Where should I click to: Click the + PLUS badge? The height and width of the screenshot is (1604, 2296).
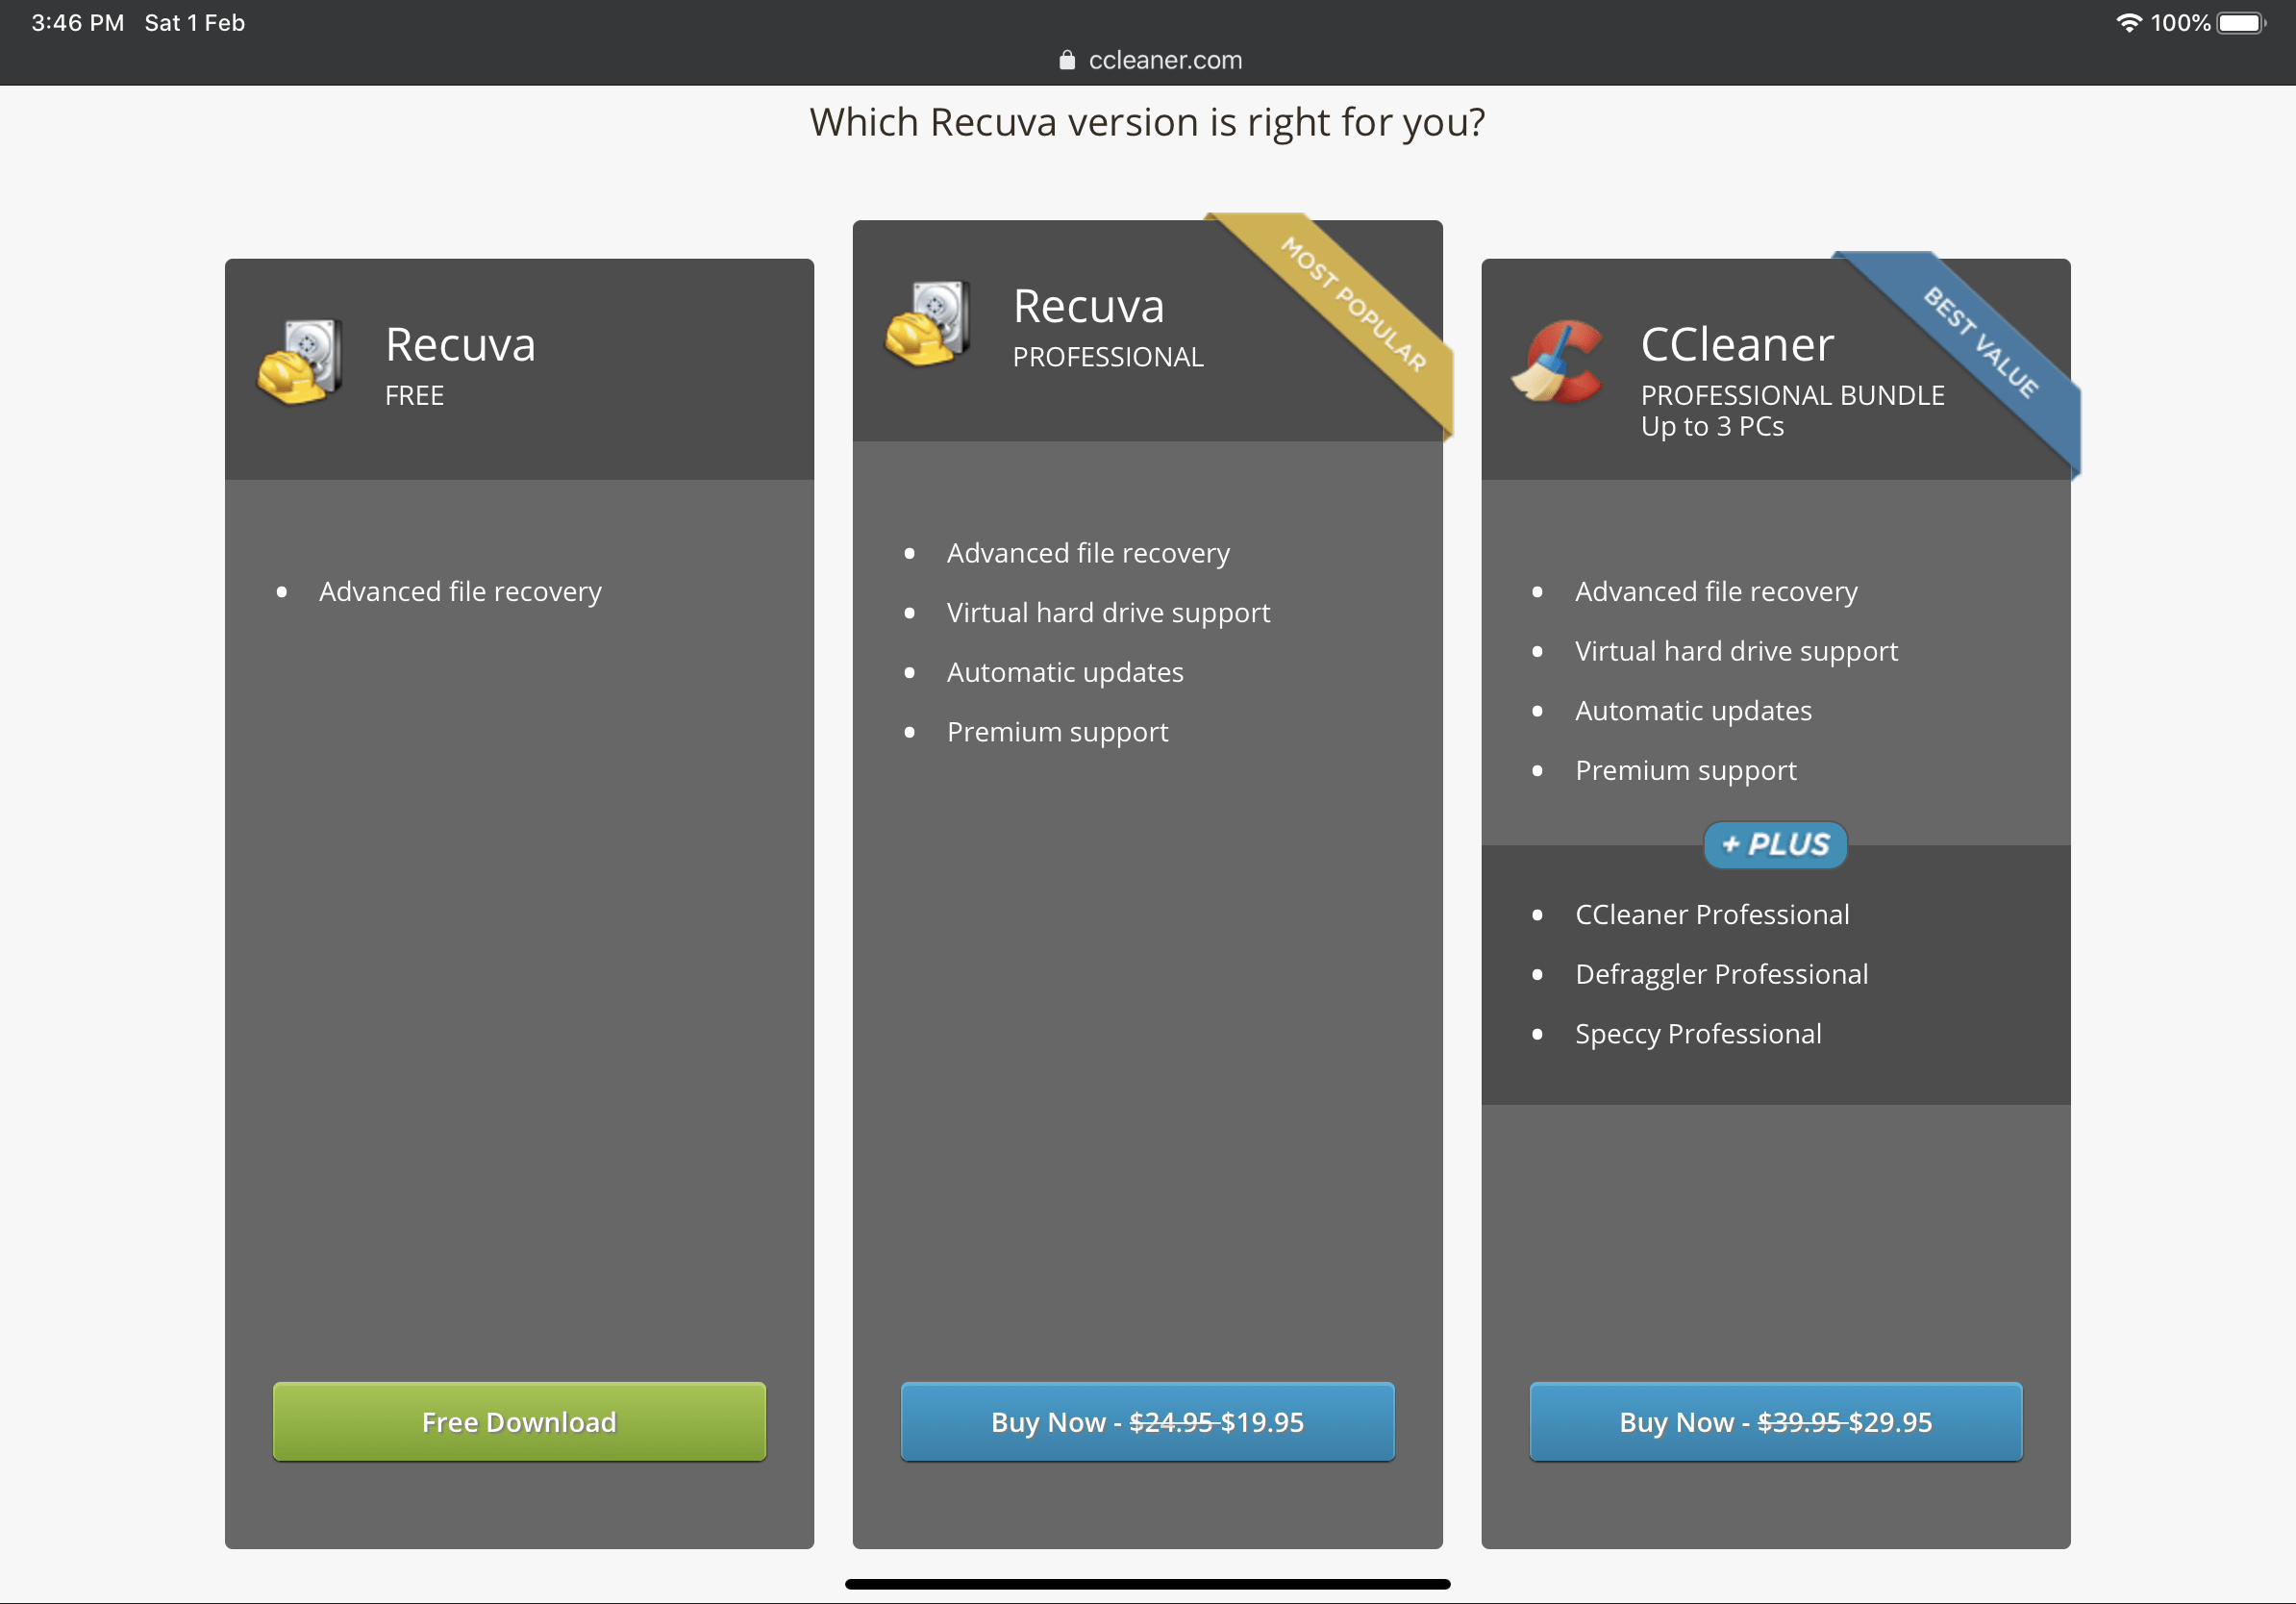[x=1775, y=845]
